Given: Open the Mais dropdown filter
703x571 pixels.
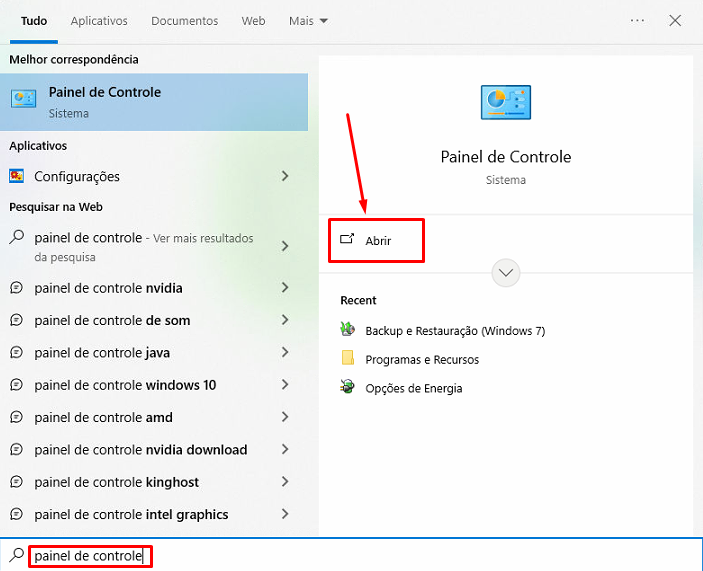Looking at the screenshot, I should (x=308, y=21).
